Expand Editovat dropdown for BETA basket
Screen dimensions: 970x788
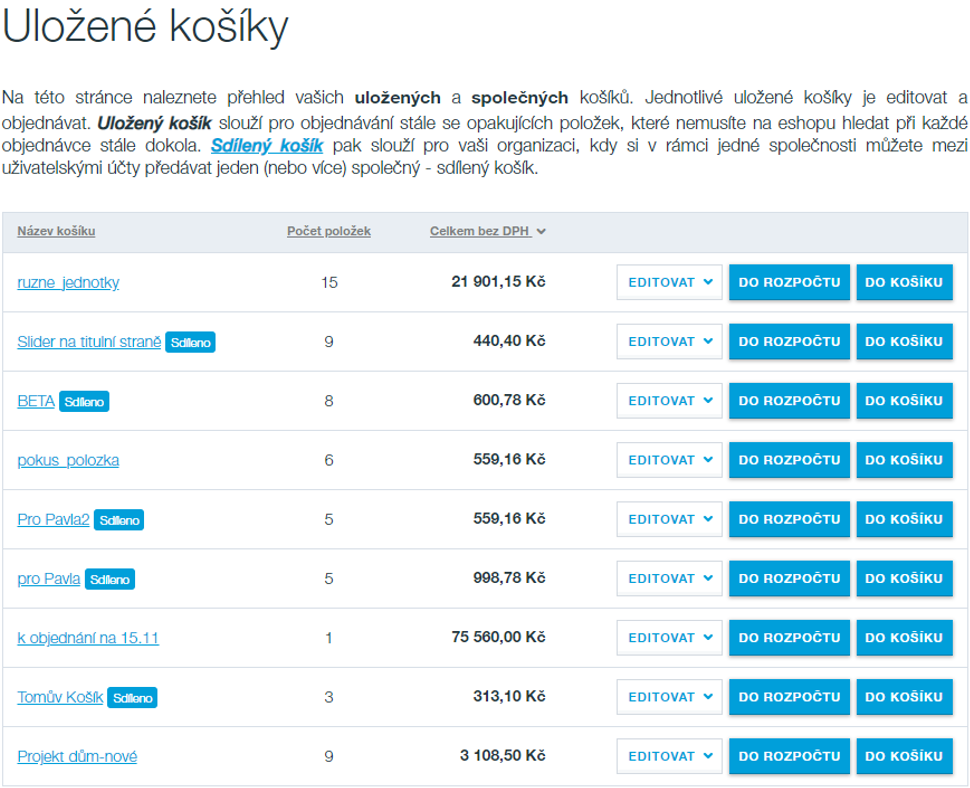[669, 401]
